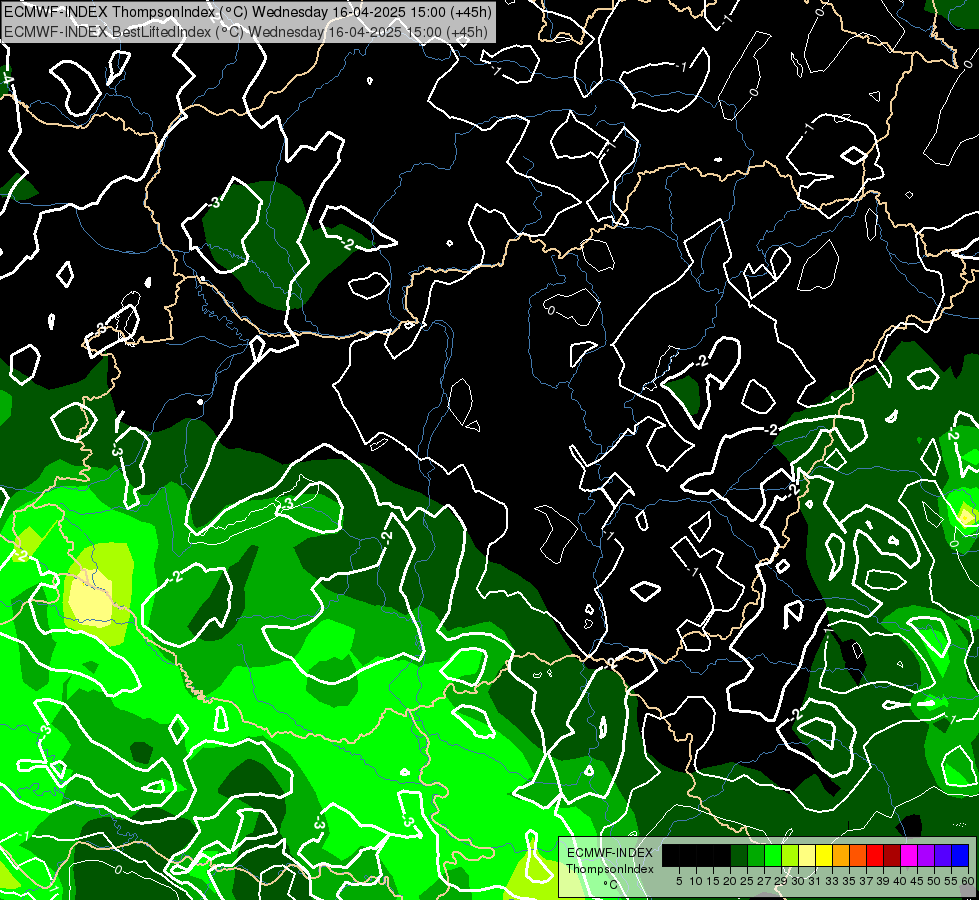This screenshot has height=900, width=979.
Task: Click the BestLiftedIndex title line at top
Action: 245,31
